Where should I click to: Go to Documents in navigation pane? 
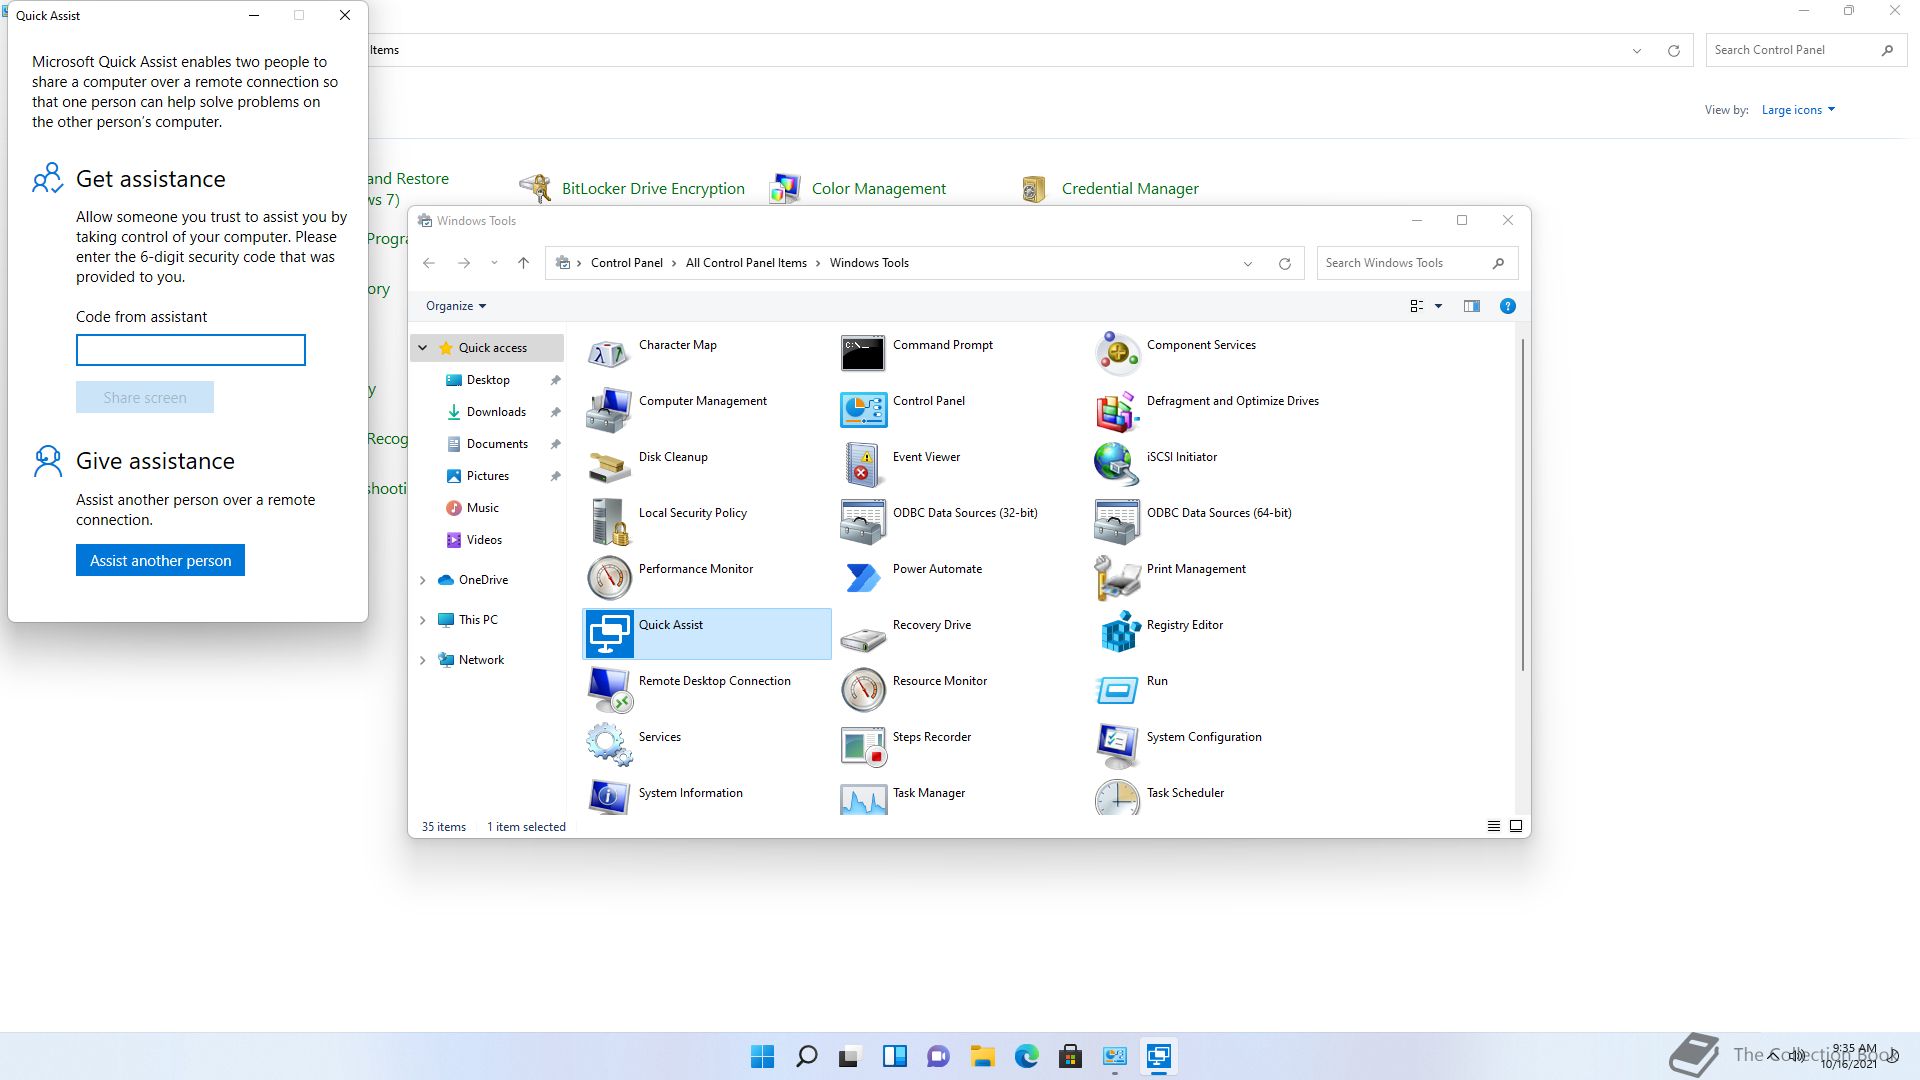(497, 444)
